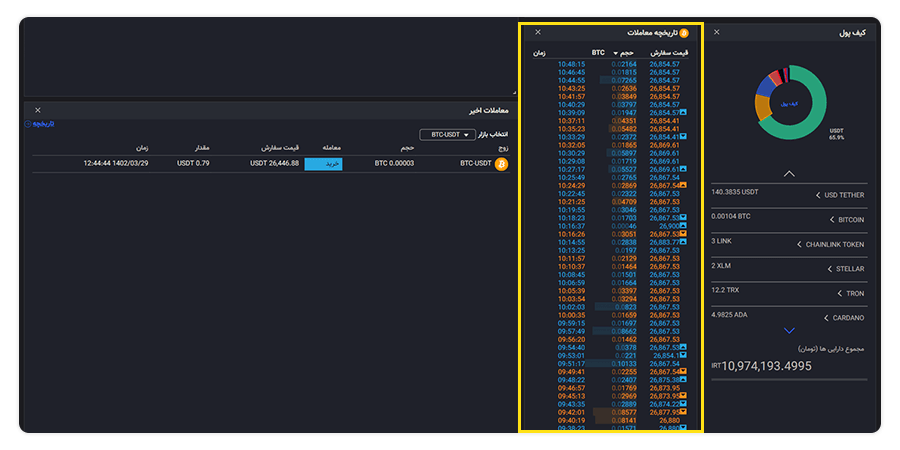Open the BTC-USDT market selection dropdown
900x450 pixels.
click(448, 135)
